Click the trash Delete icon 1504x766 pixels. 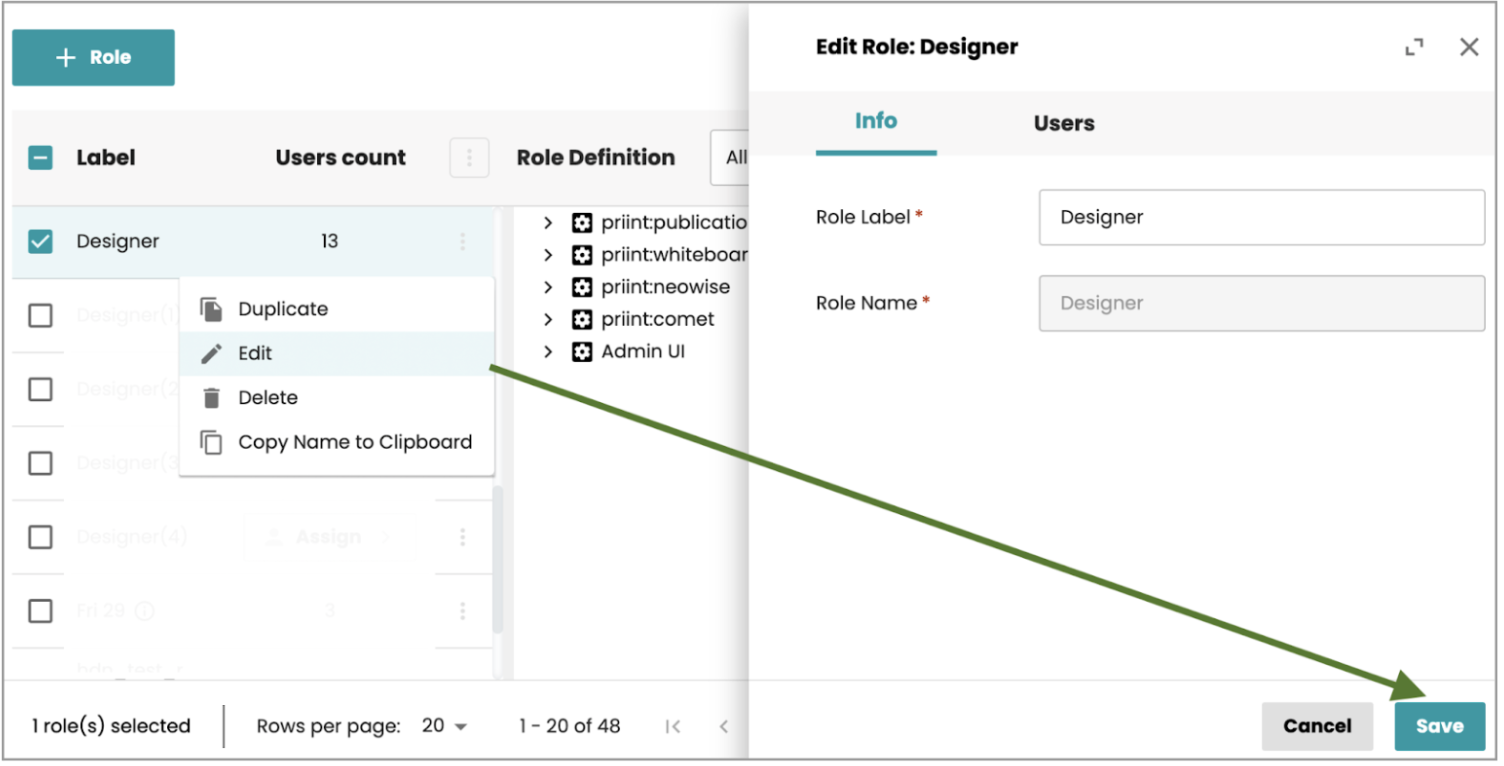click(x=211, y=398)
